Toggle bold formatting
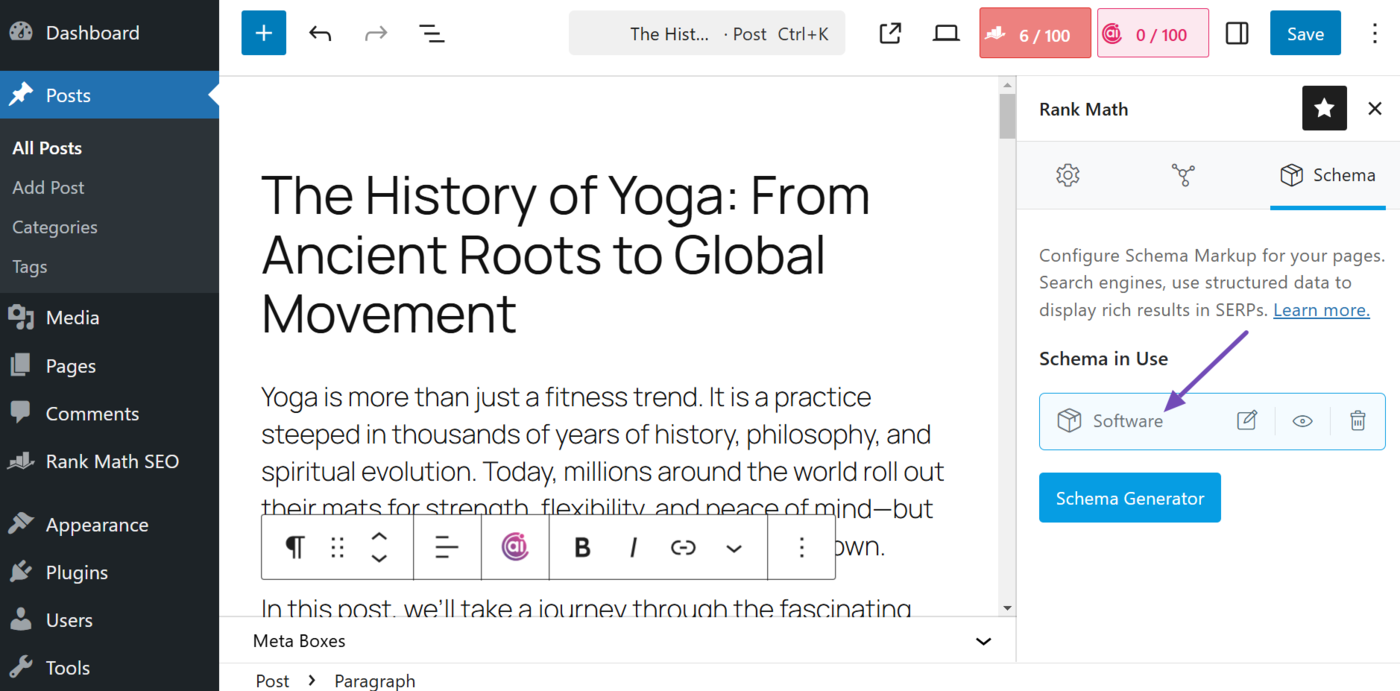The image size is (1400, 691). [x=582, y=547]
